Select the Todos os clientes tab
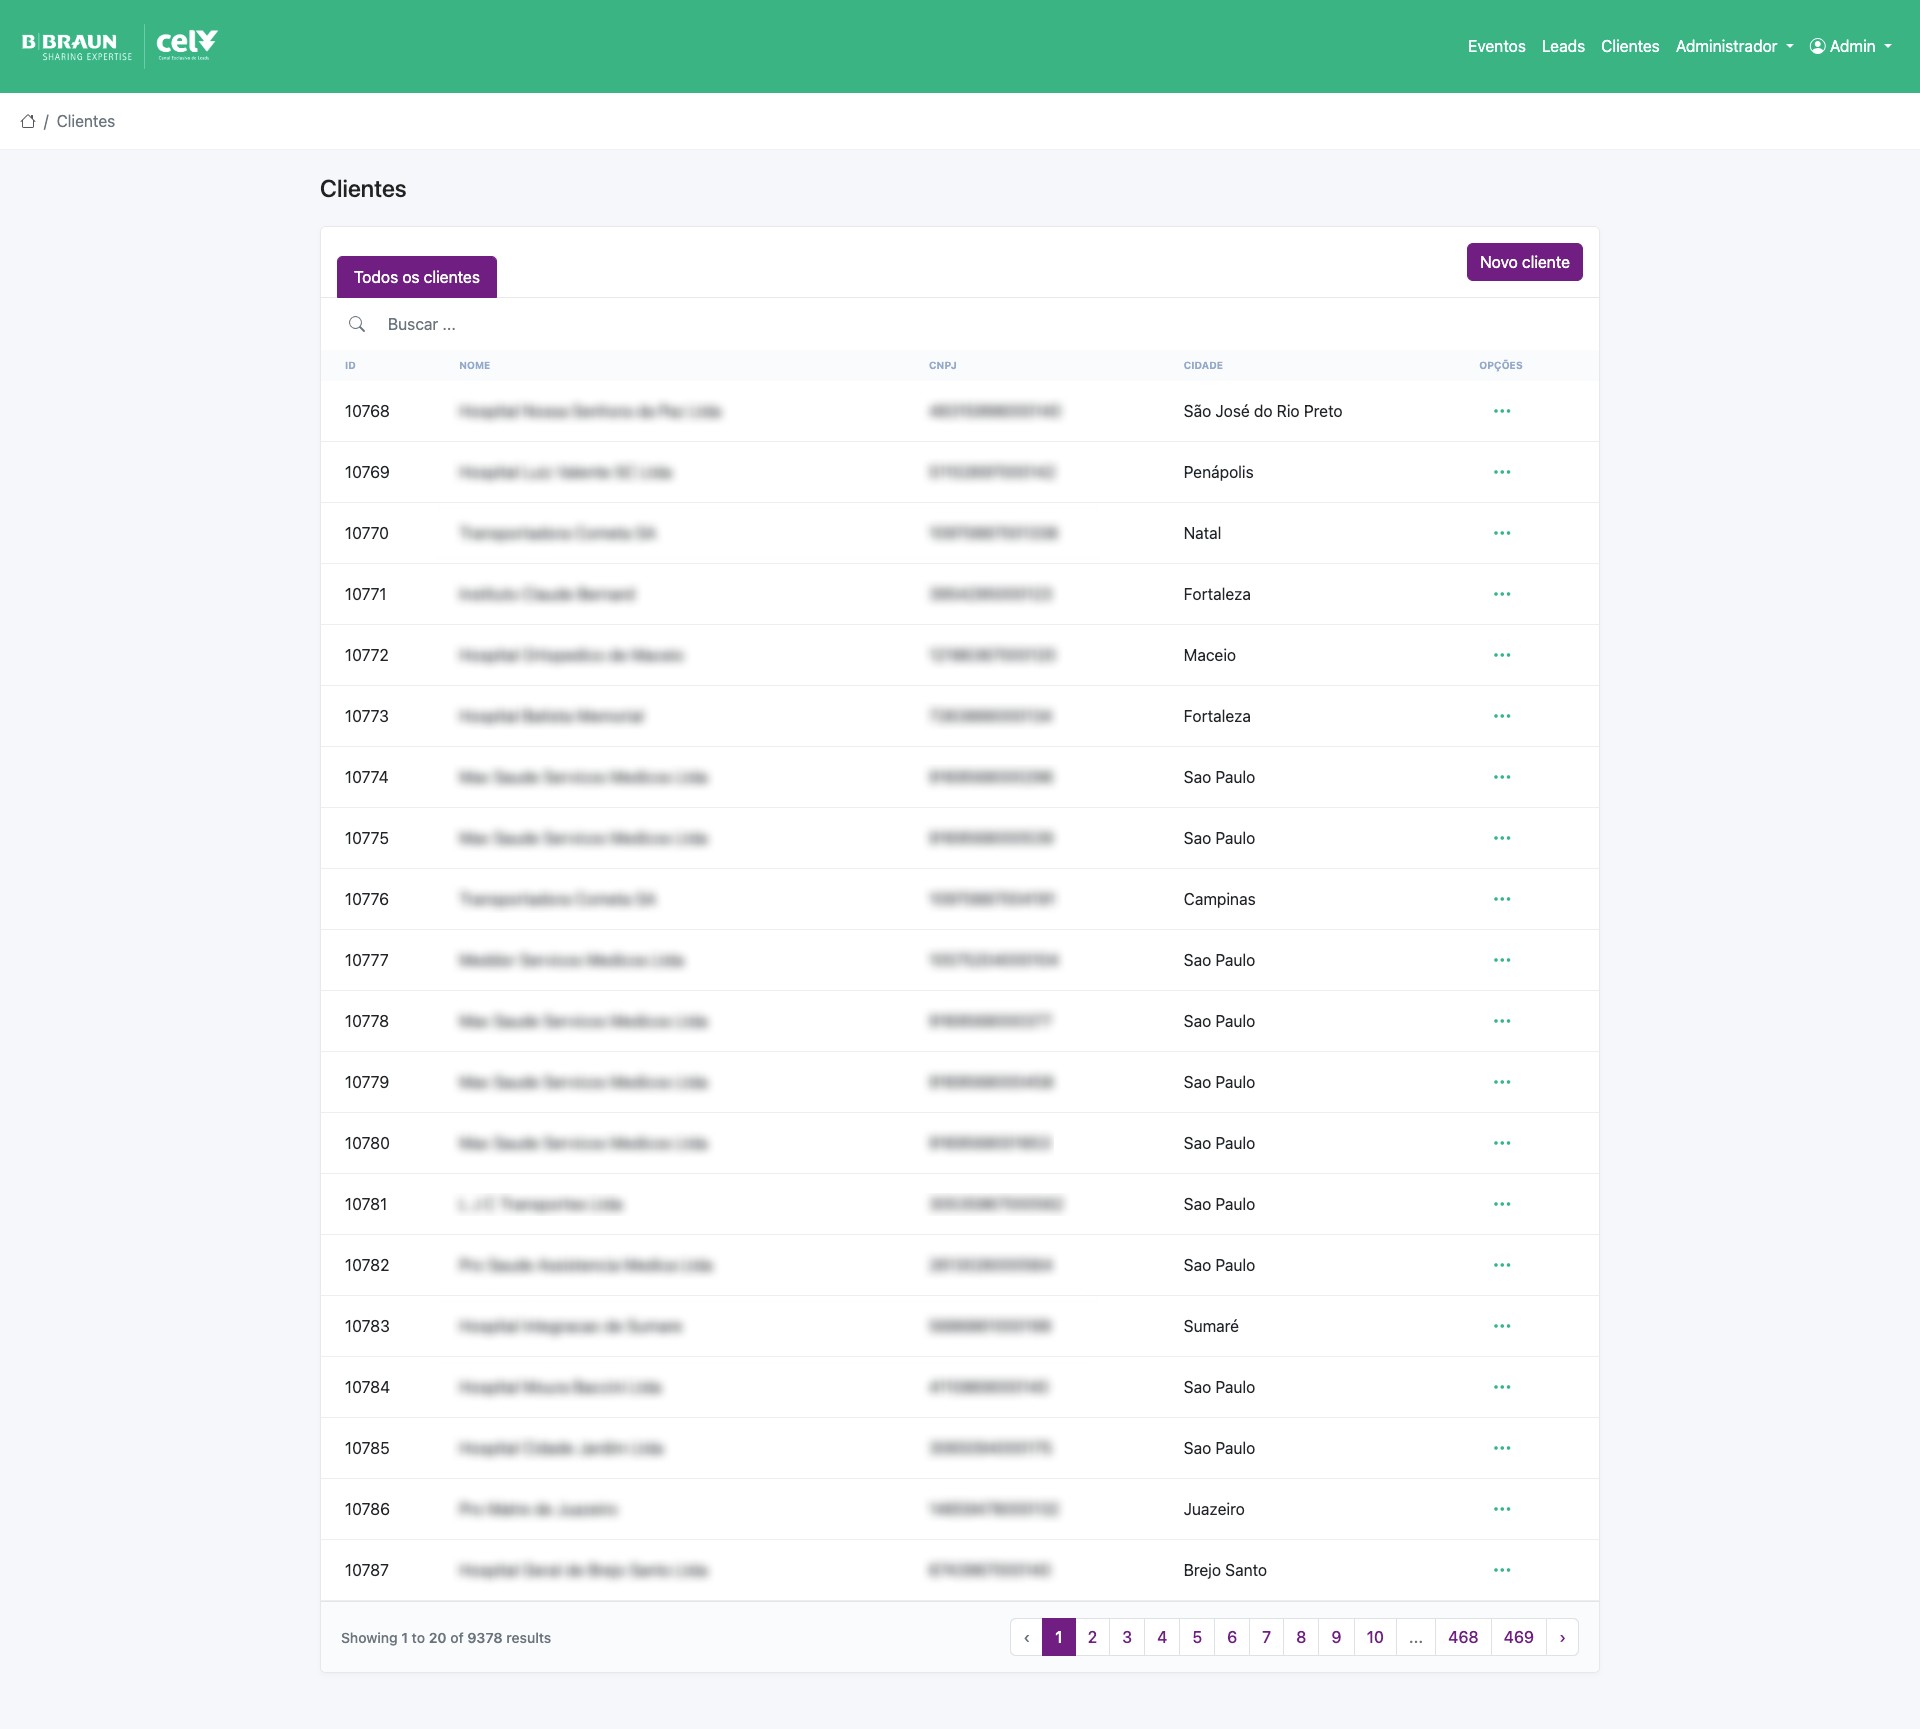The height and width of the screenshot is (1729, 1920). click(416, 277)
